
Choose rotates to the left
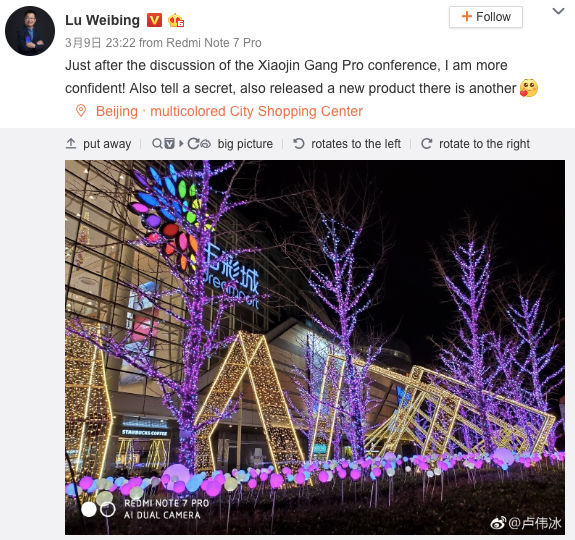(356, 144)
